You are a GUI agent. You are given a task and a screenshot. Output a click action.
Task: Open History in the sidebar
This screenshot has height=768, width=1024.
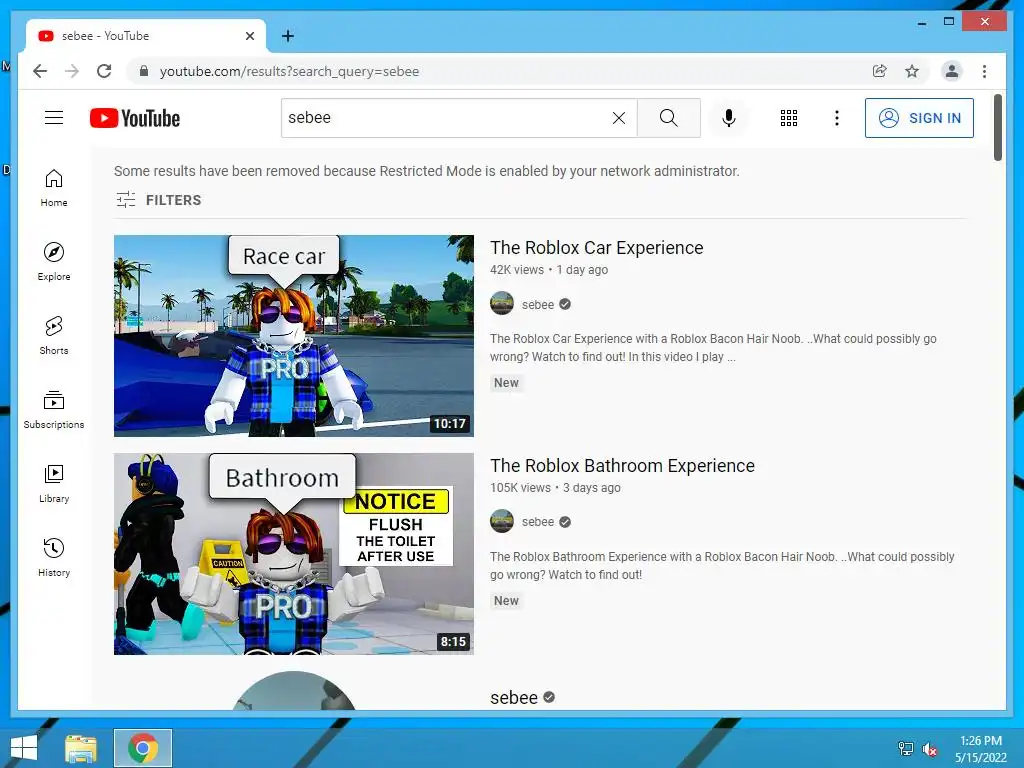click(x=54, y=558)
